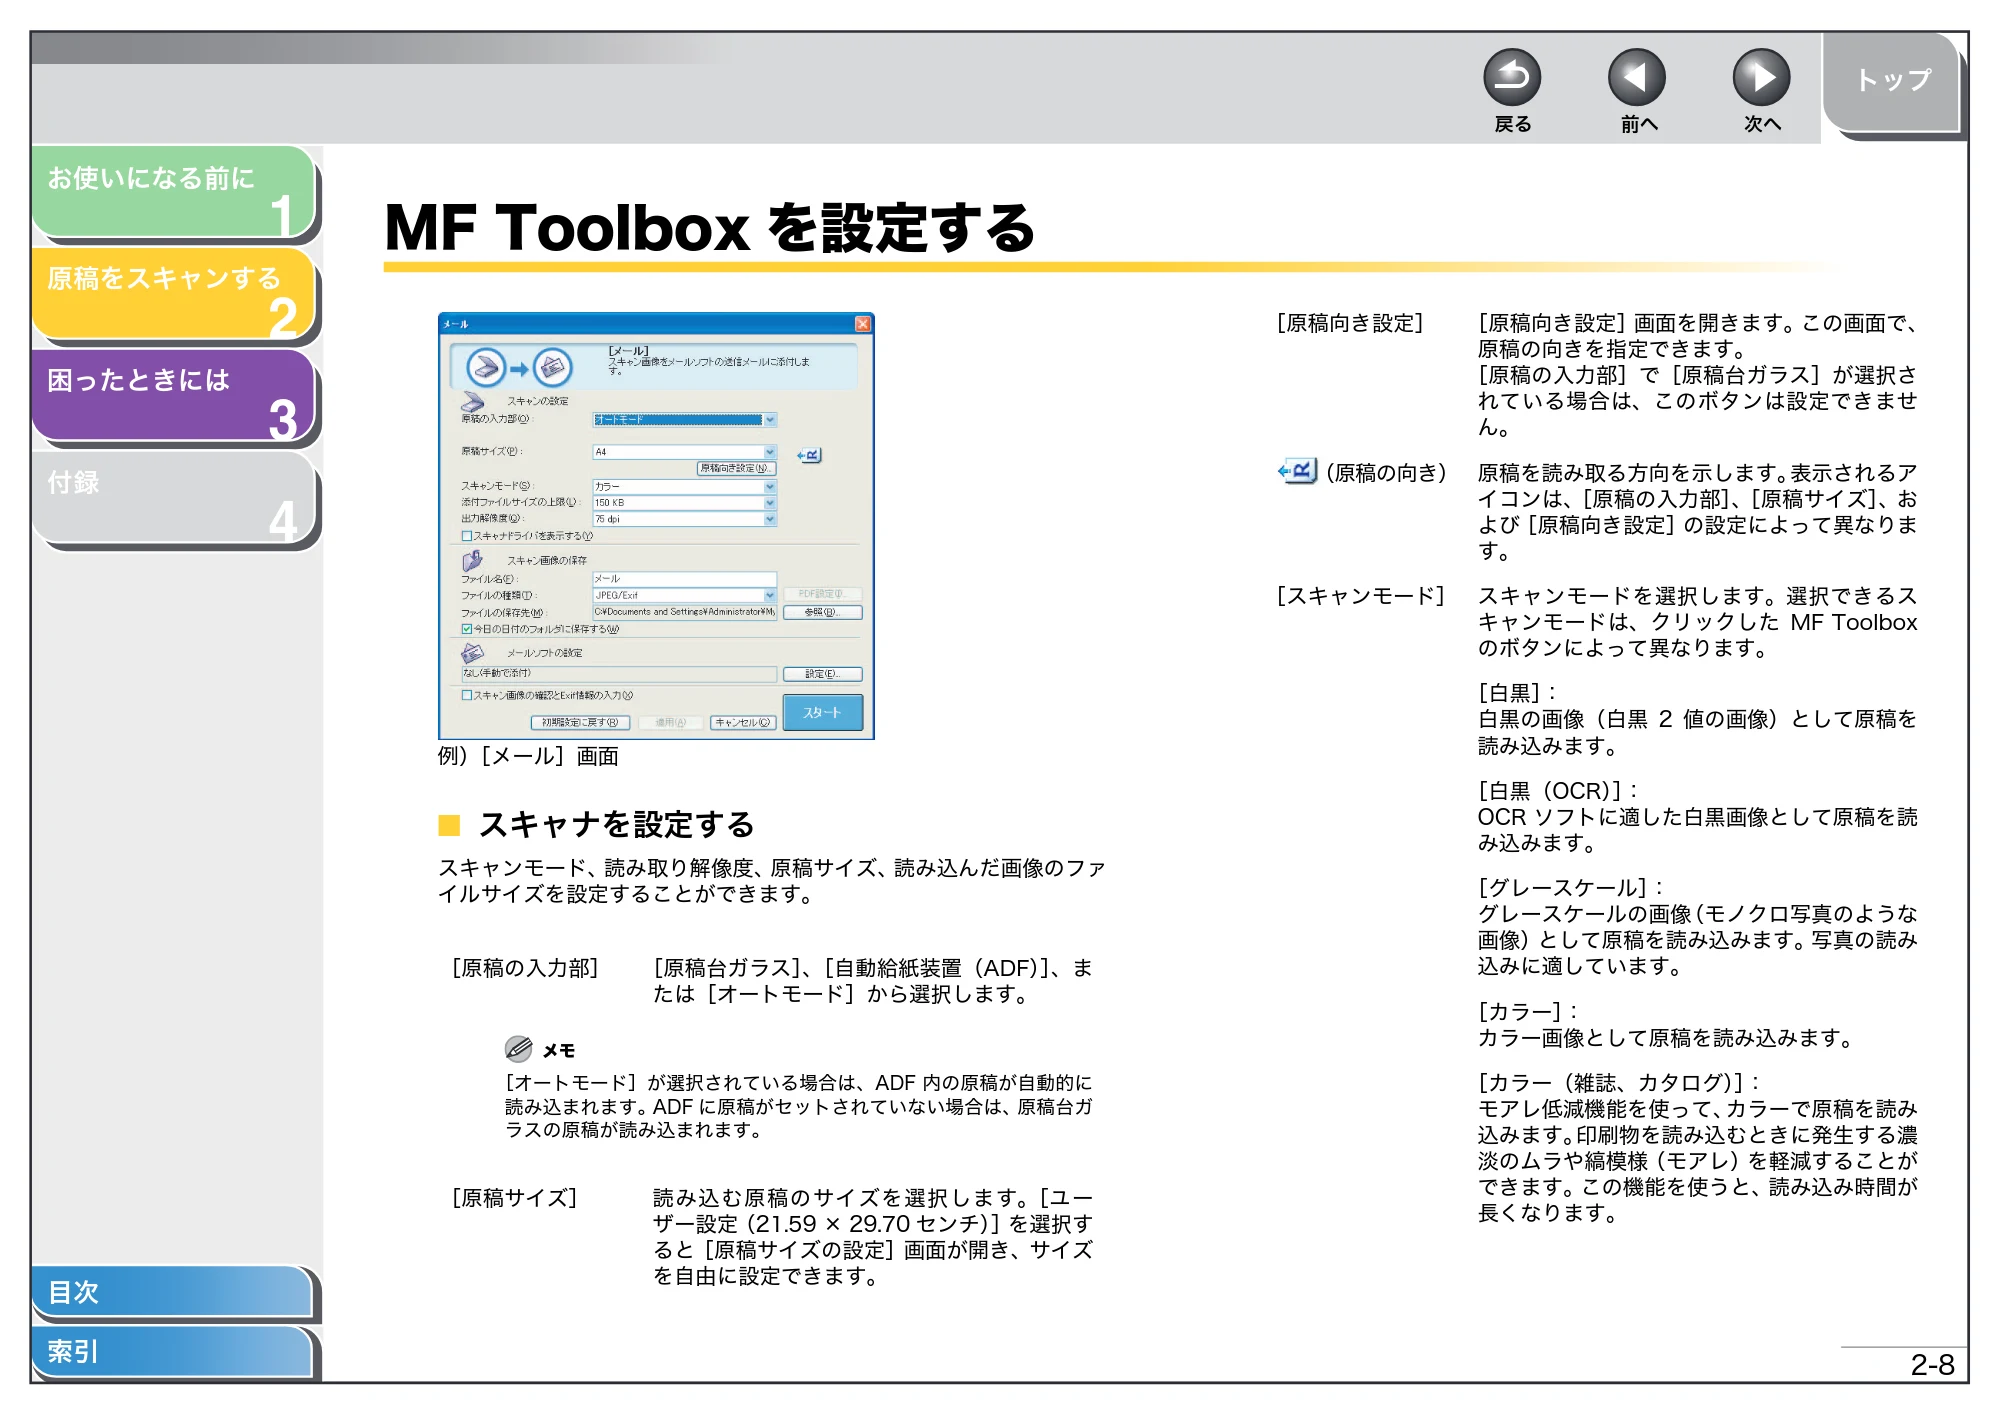This screenshot has width=2000, height=1414.
Task: Toggle スキャナドライバを表示する checkbox
Action: click(466, 536)
